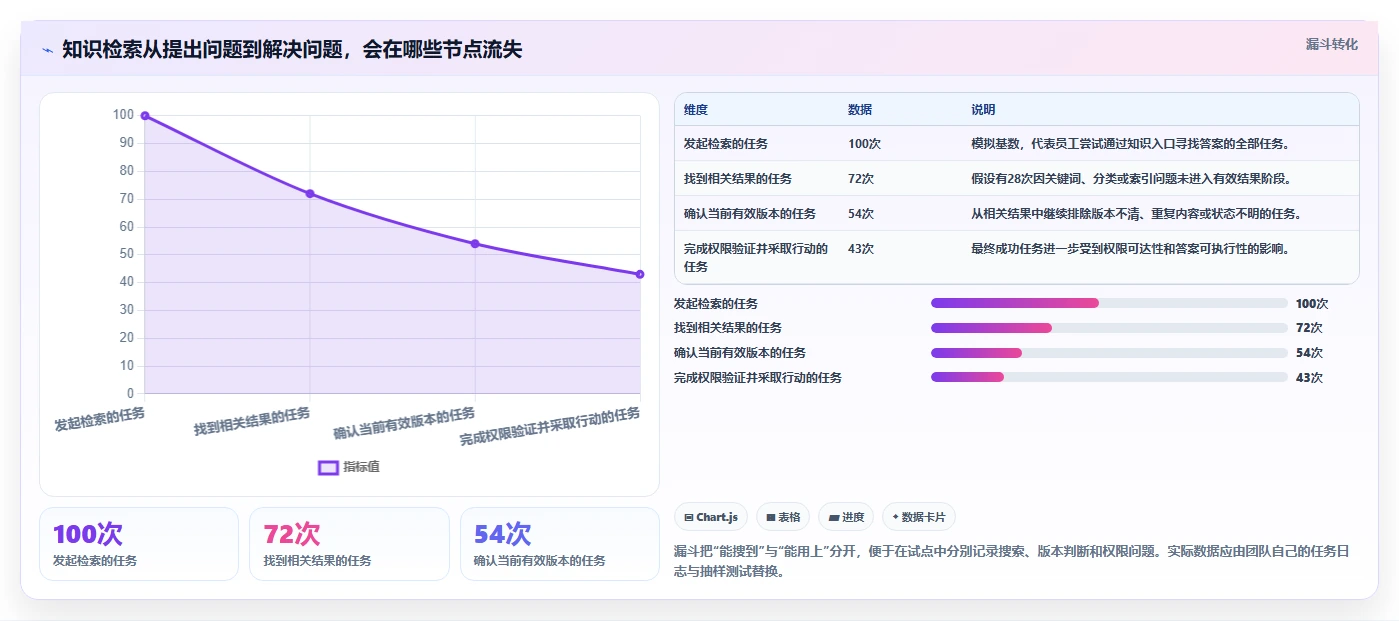Click the chart data point at 43
1399x621 pixels.
coord(640,274)
